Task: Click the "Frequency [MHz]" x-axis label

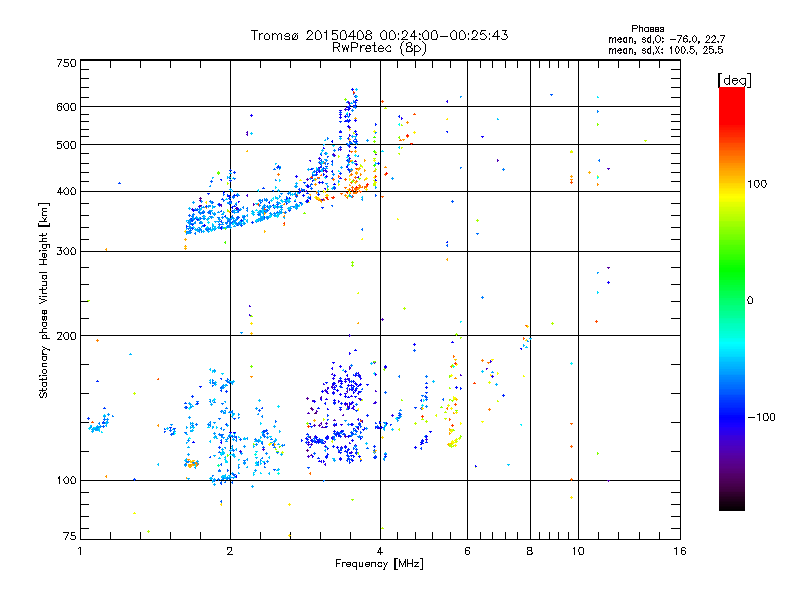Action: (379, 564)
